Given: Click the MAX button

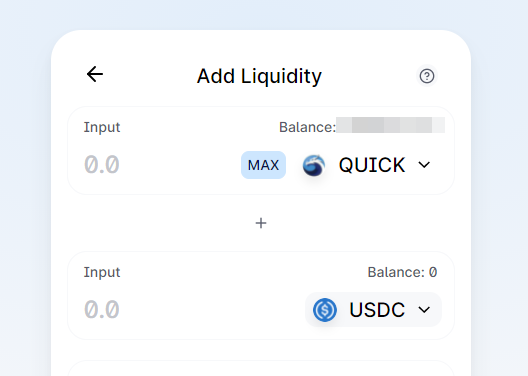Looking at the screenshot, I should pyautogui.click(x=263, y=165).
